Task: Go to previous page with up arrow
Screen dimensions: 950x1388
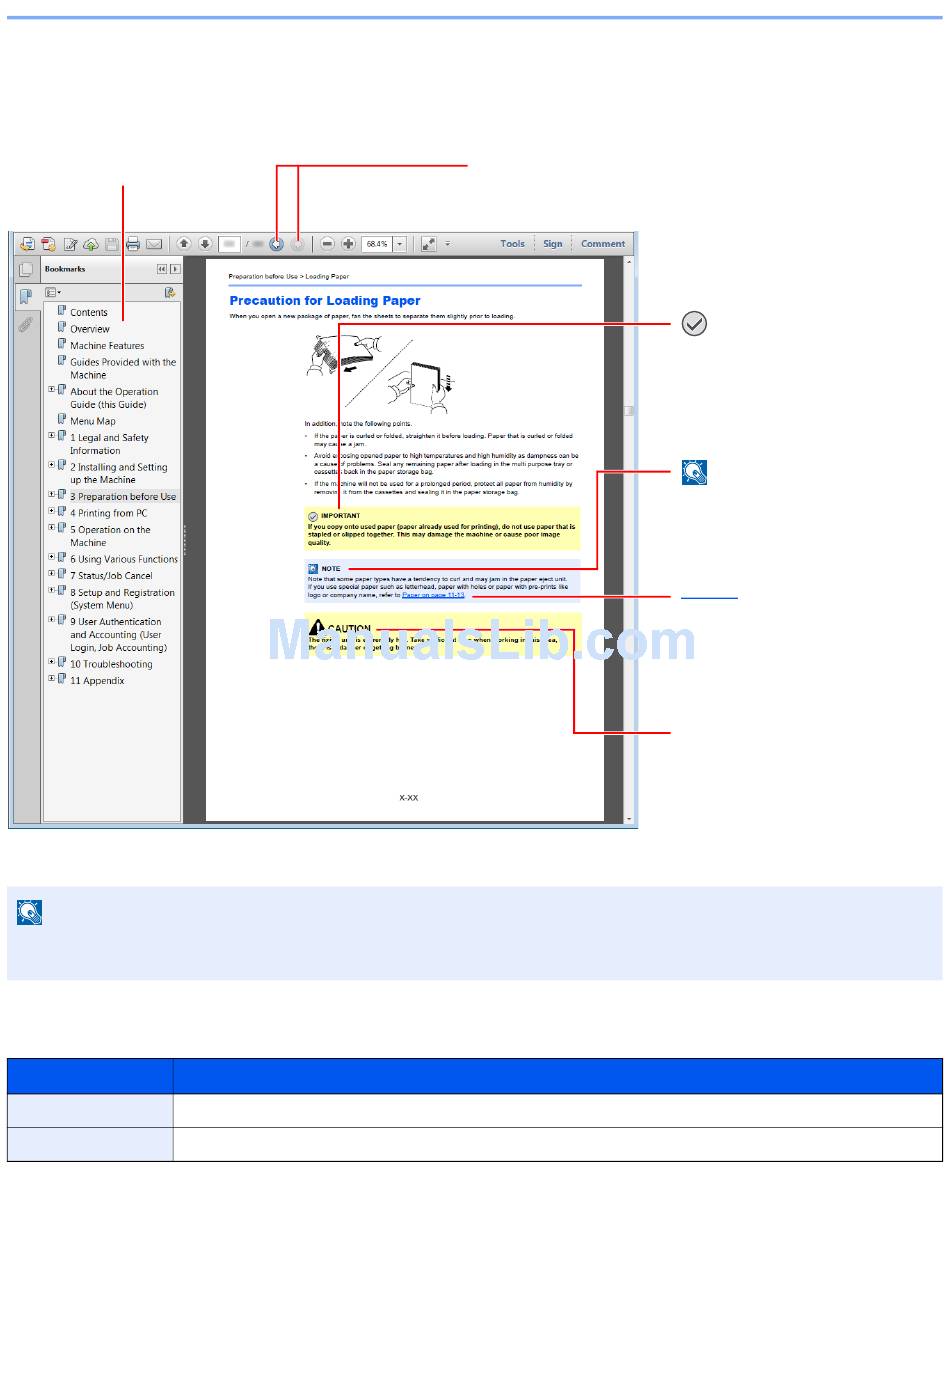Action: [184, 244]
